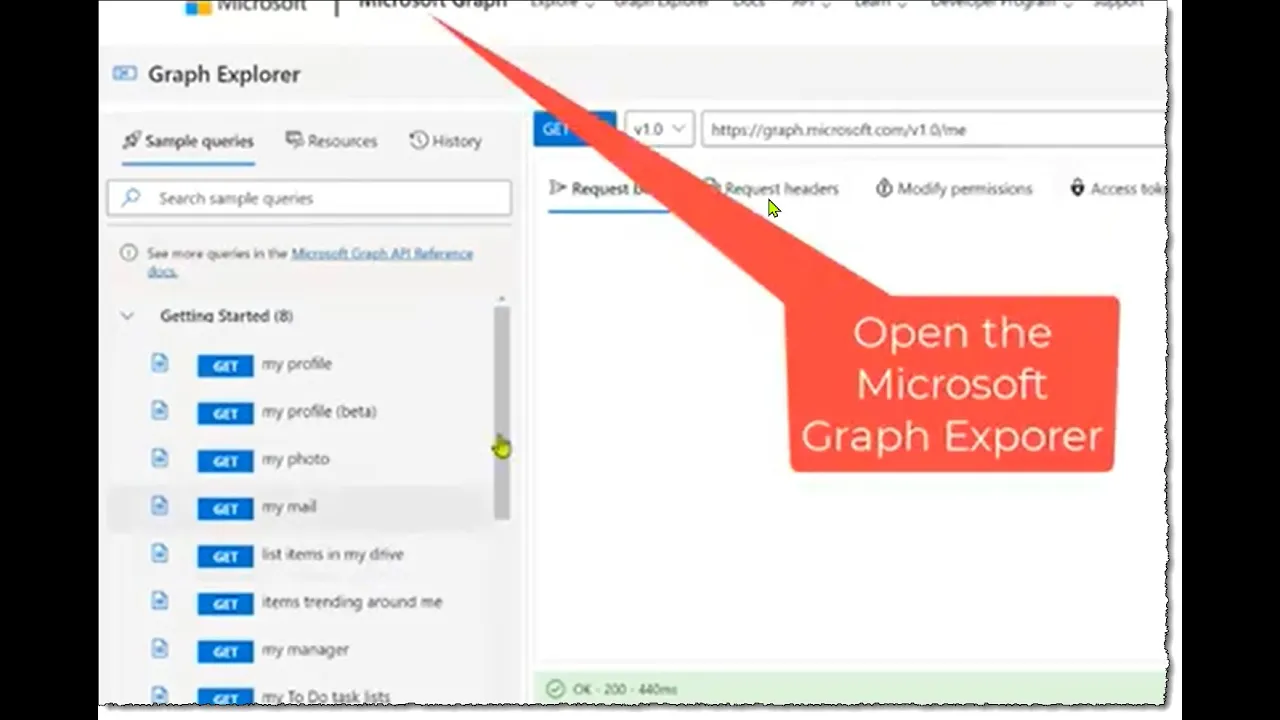Image resolution: width=1280 pixels, height=720 pixels.
Task: Click the green OK status check icon
Action: point(555,689)
